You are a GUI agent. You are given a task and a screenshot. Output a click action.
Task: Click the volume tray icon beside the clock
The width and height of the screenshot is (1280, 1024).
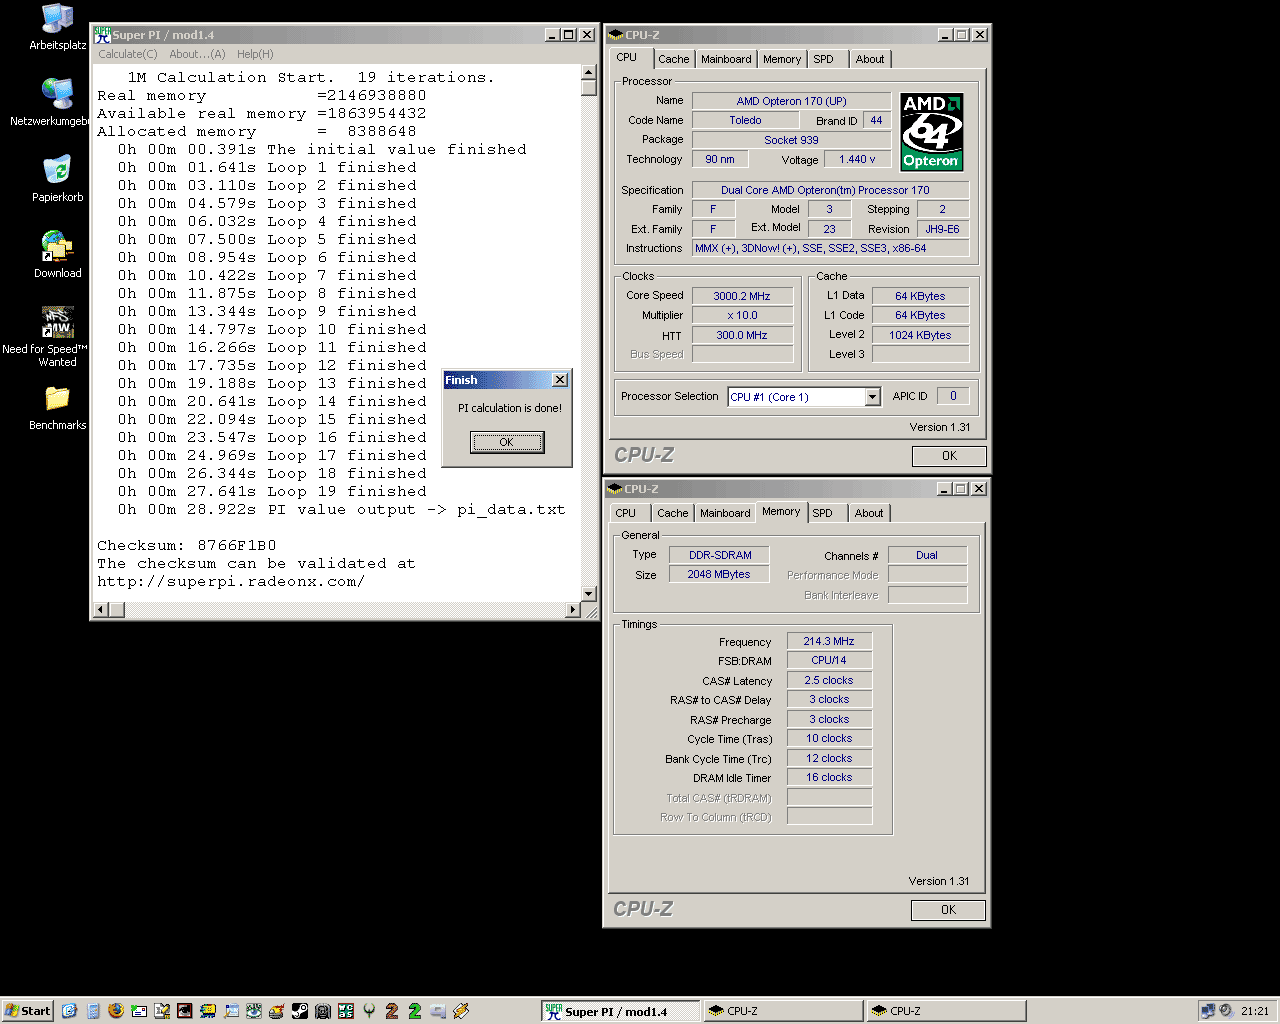1225,1011
